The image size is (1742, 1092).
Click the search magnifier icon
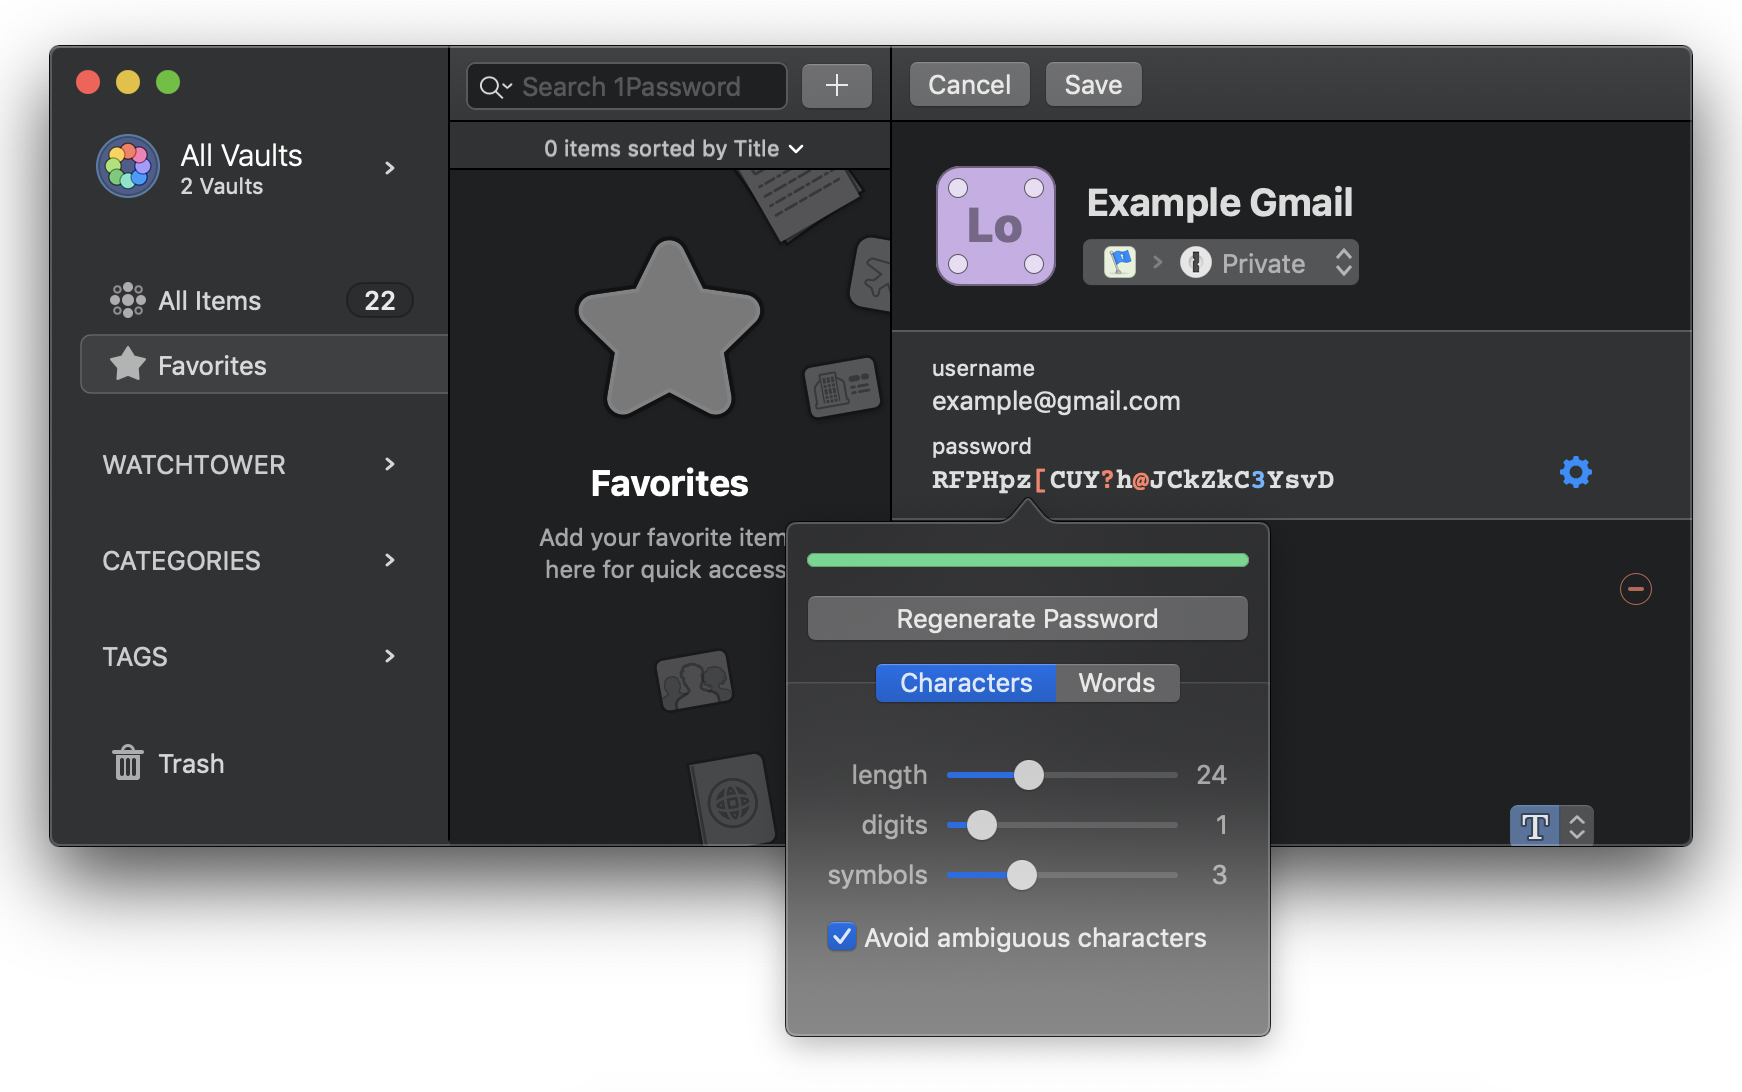tap(495, 88)
